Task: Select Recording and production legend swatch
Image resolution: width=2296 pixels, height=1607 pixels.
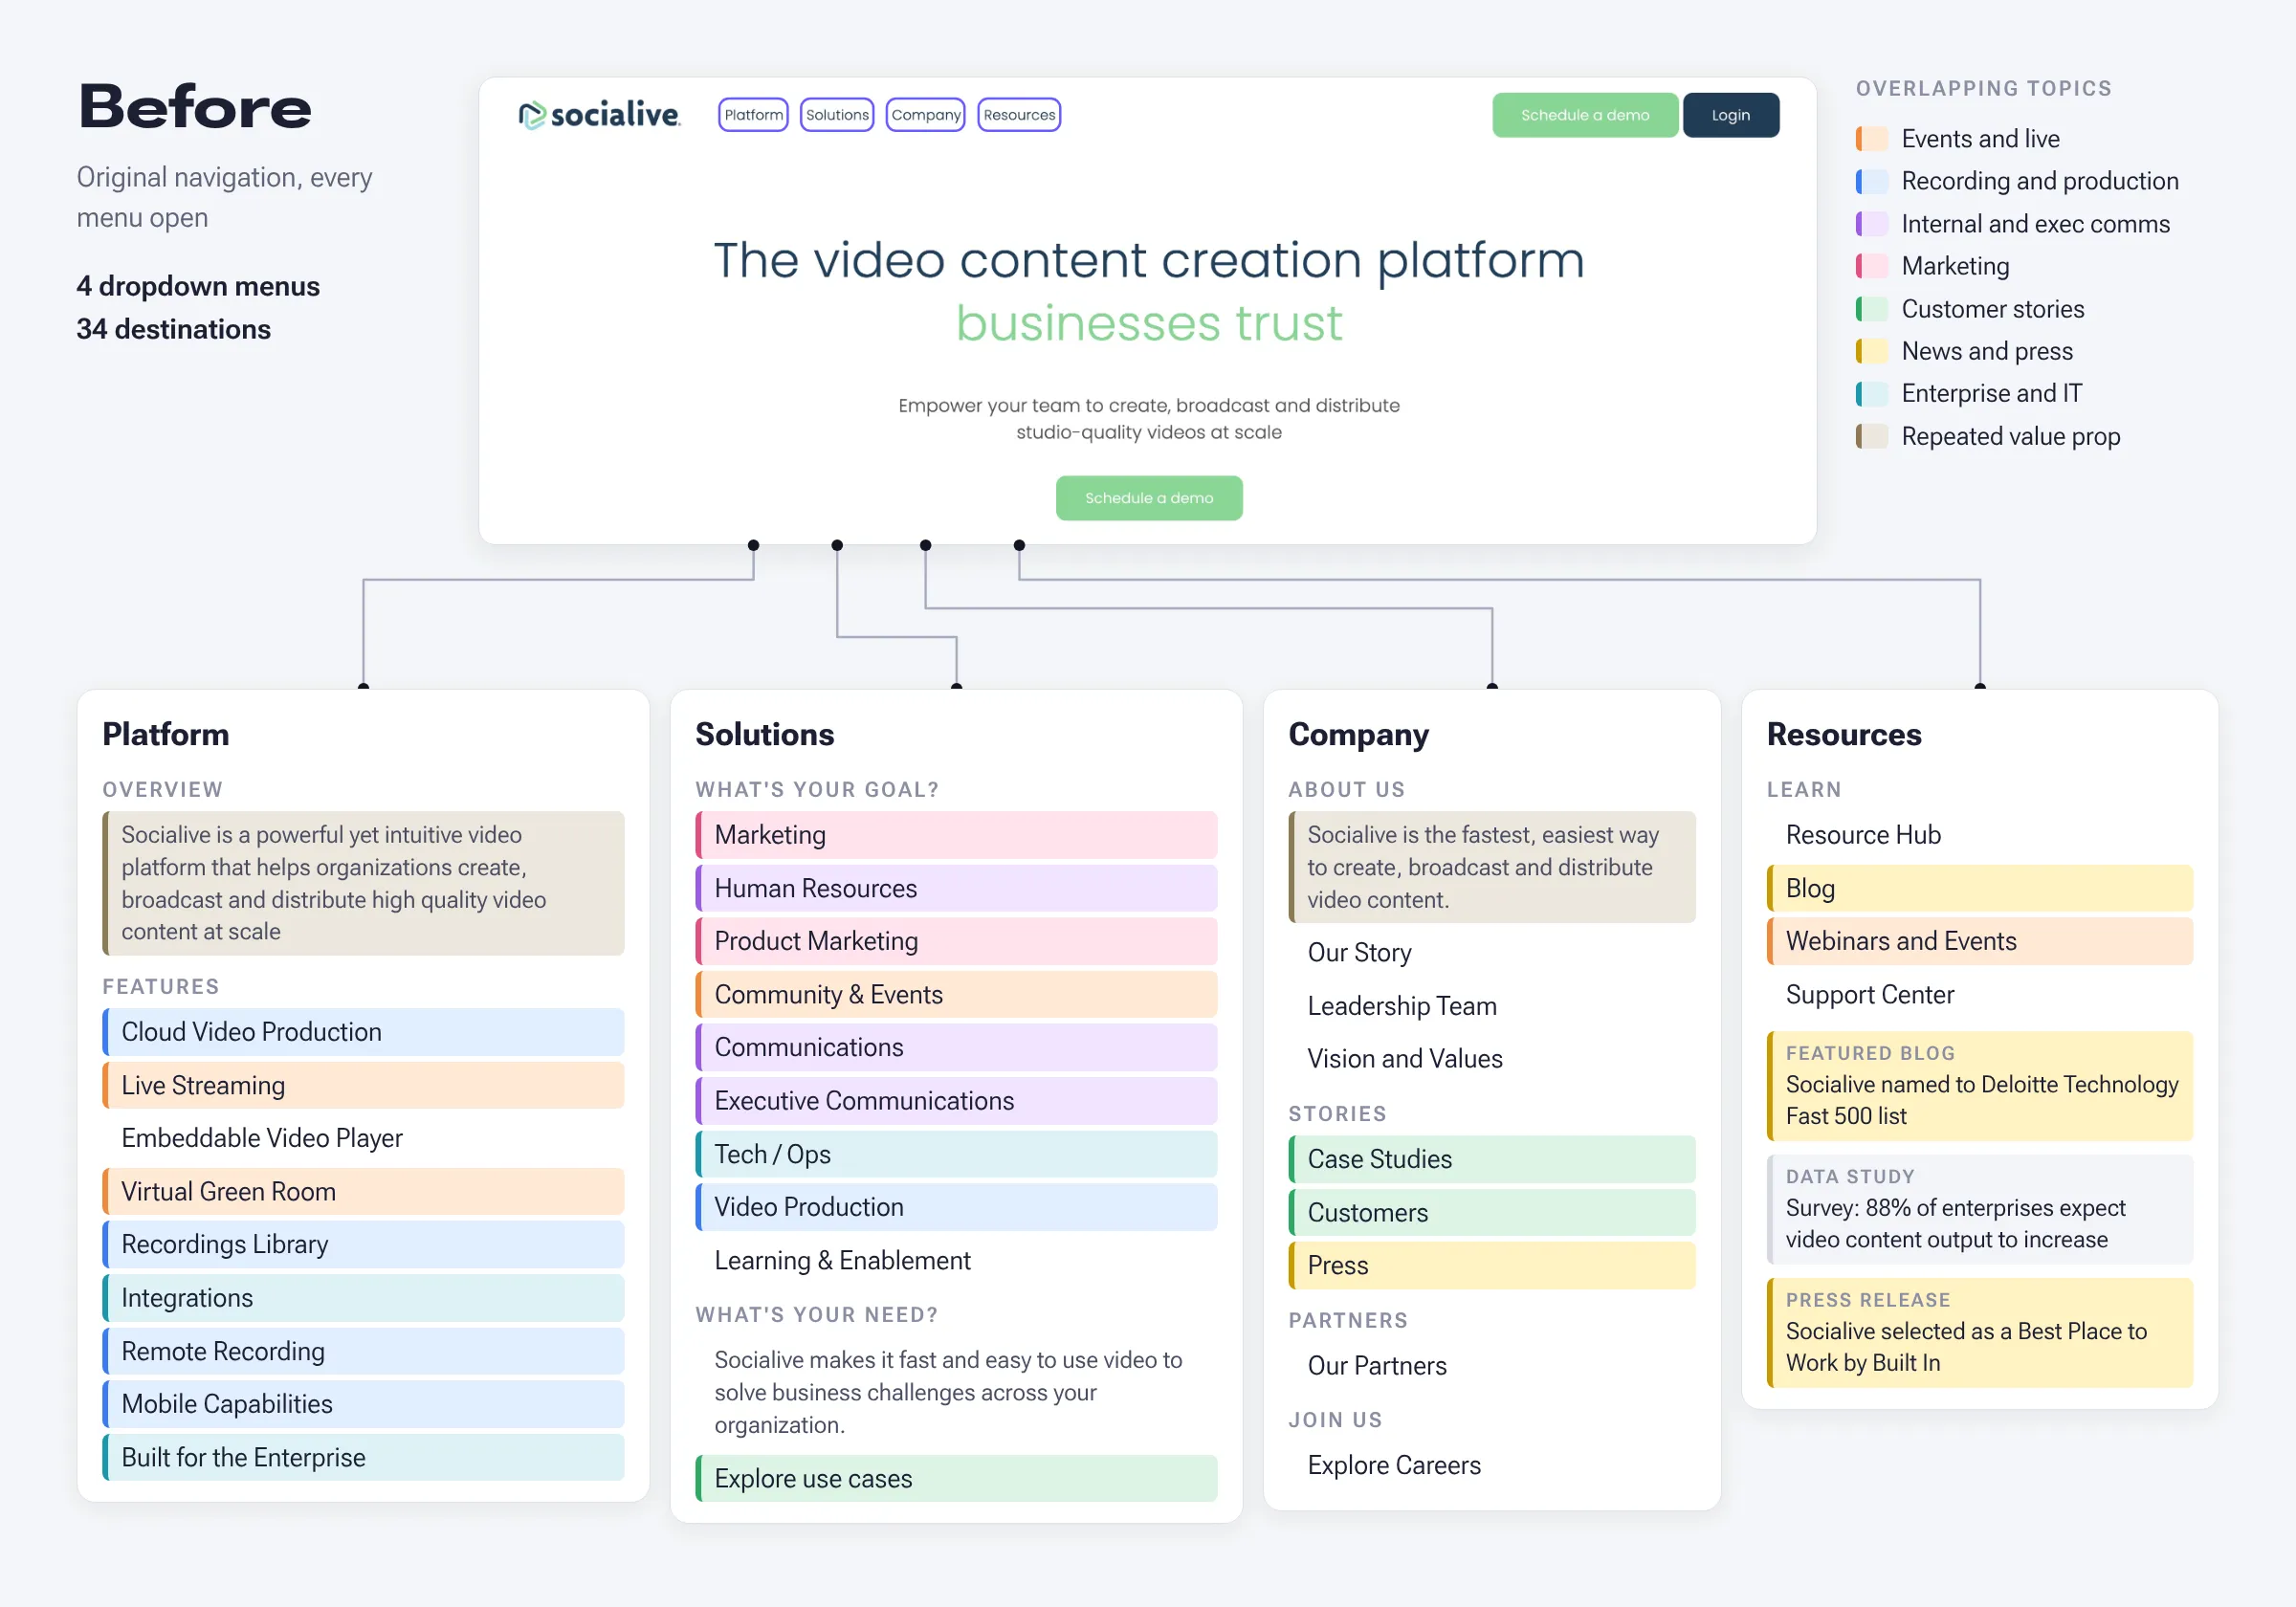Action: [1872, 181]
